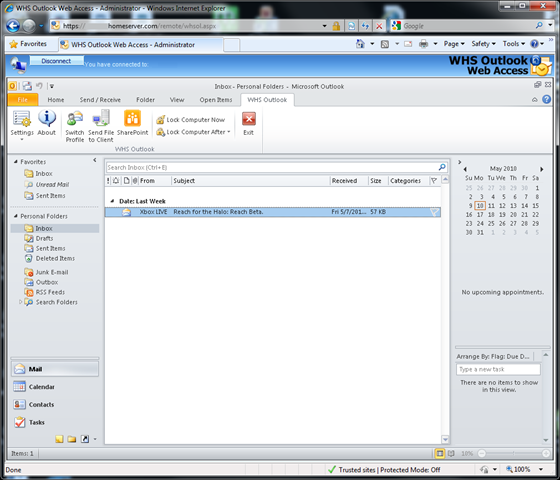Expand Search Folders node
The width and height of the screenshot is (560, 480).
[20, 302]
